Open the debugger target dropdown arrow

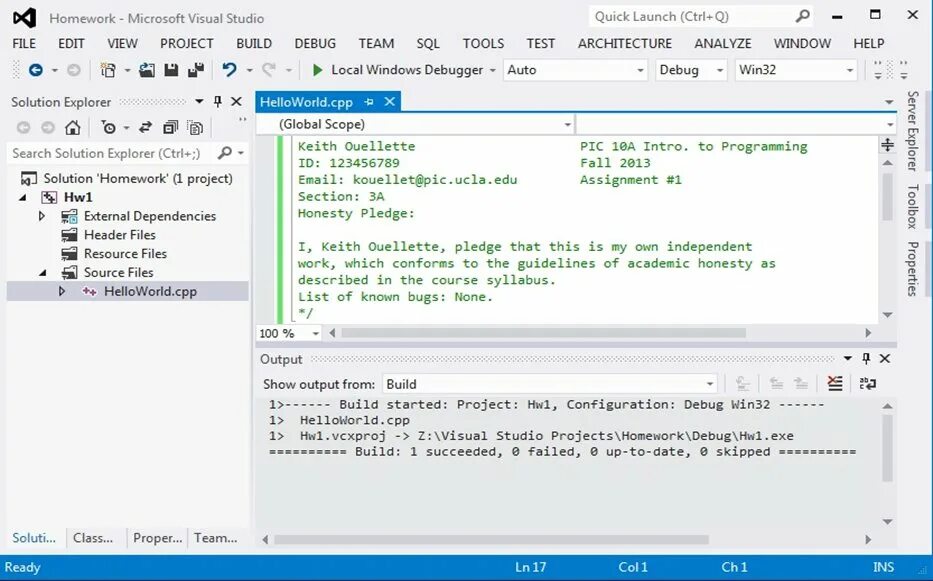[493, 70]
